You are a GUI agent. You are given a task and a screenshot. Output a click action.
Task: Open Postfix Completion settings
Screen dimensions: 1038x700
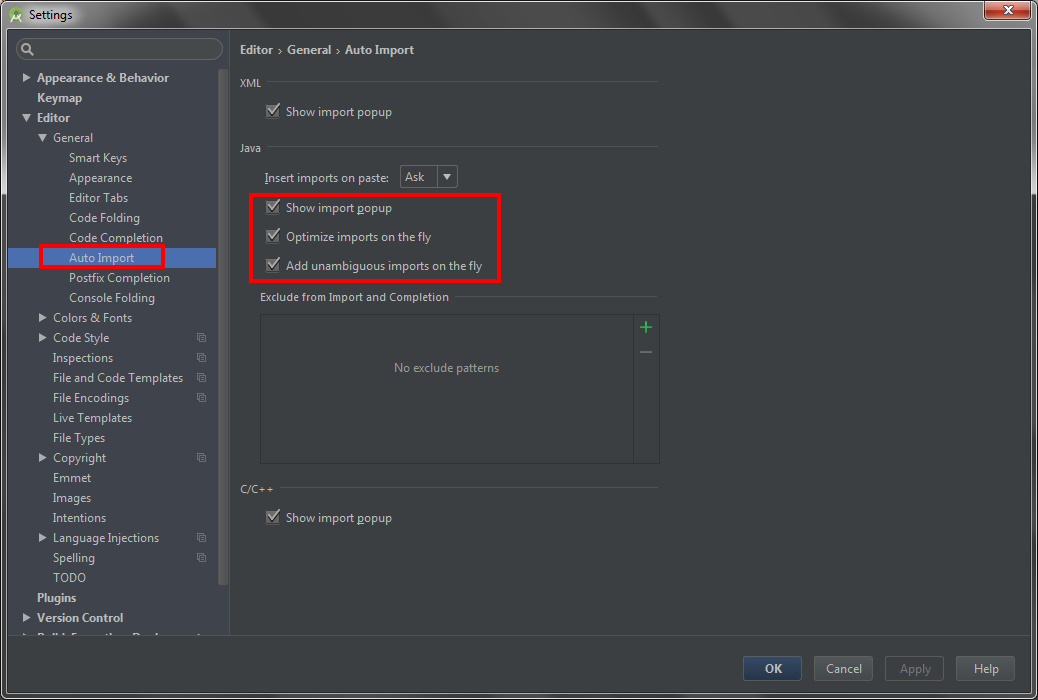coord(119,278)
